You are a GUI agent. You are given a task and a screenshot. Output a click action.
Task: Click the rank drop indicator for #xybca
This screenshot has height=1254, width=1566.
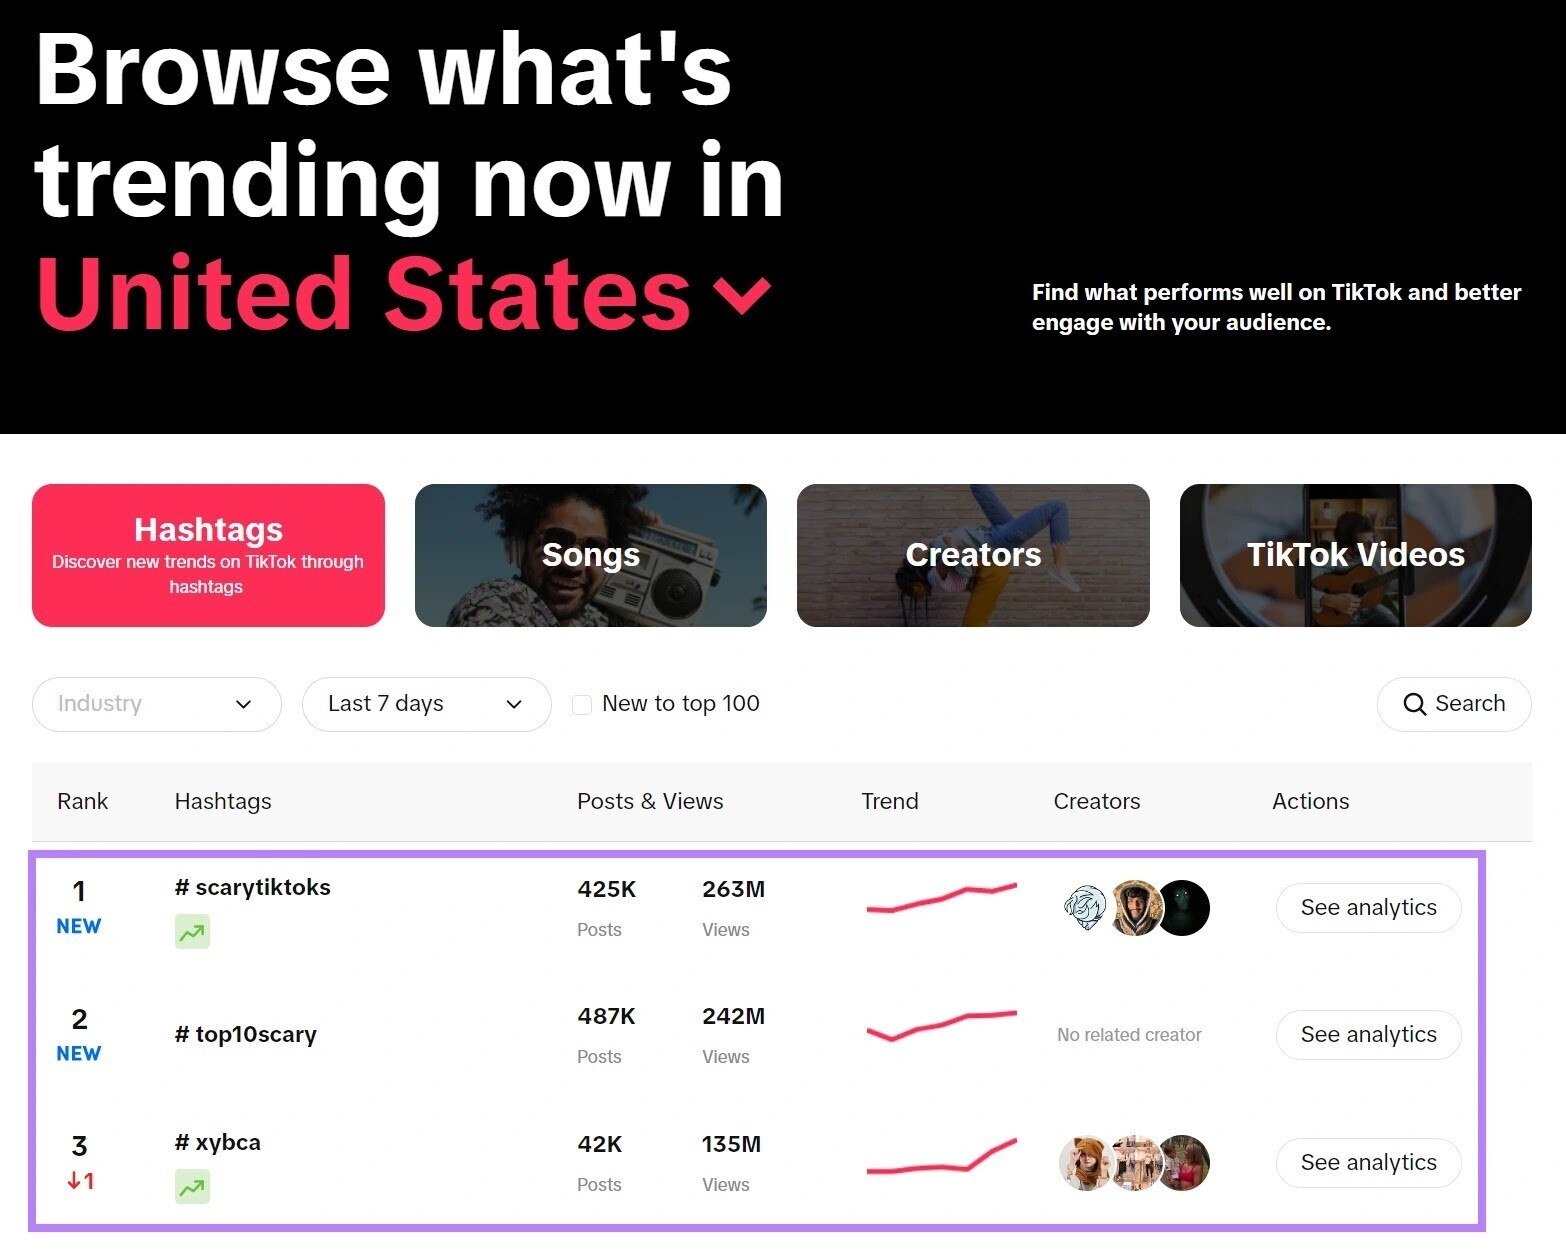tap(79, 1181)
